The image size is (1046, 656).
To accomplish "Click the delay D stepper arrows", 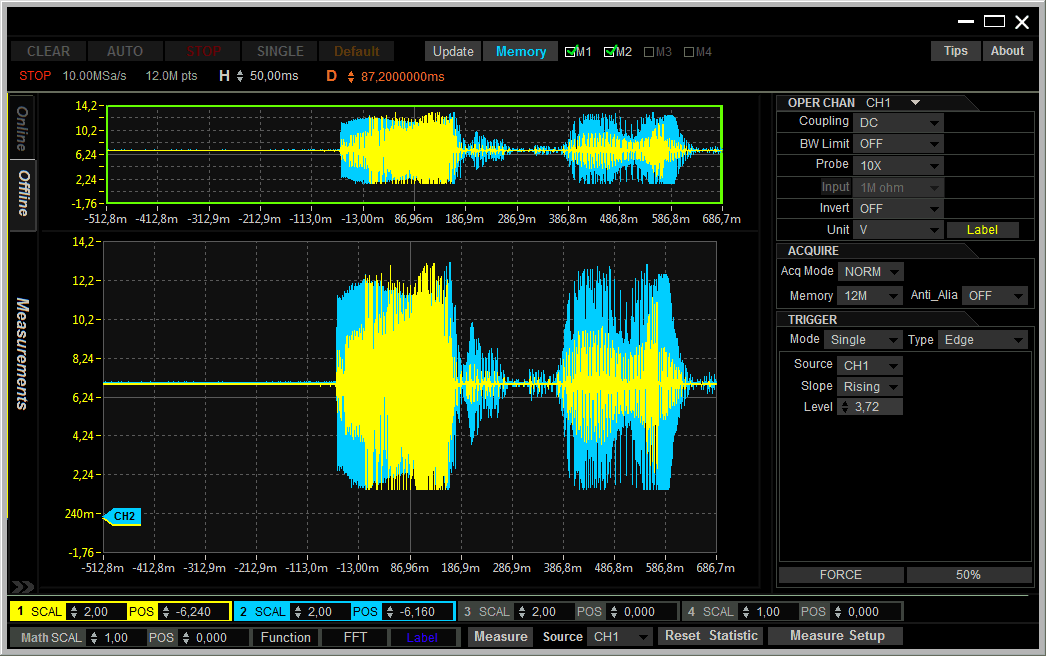I will tap(351, 77).
